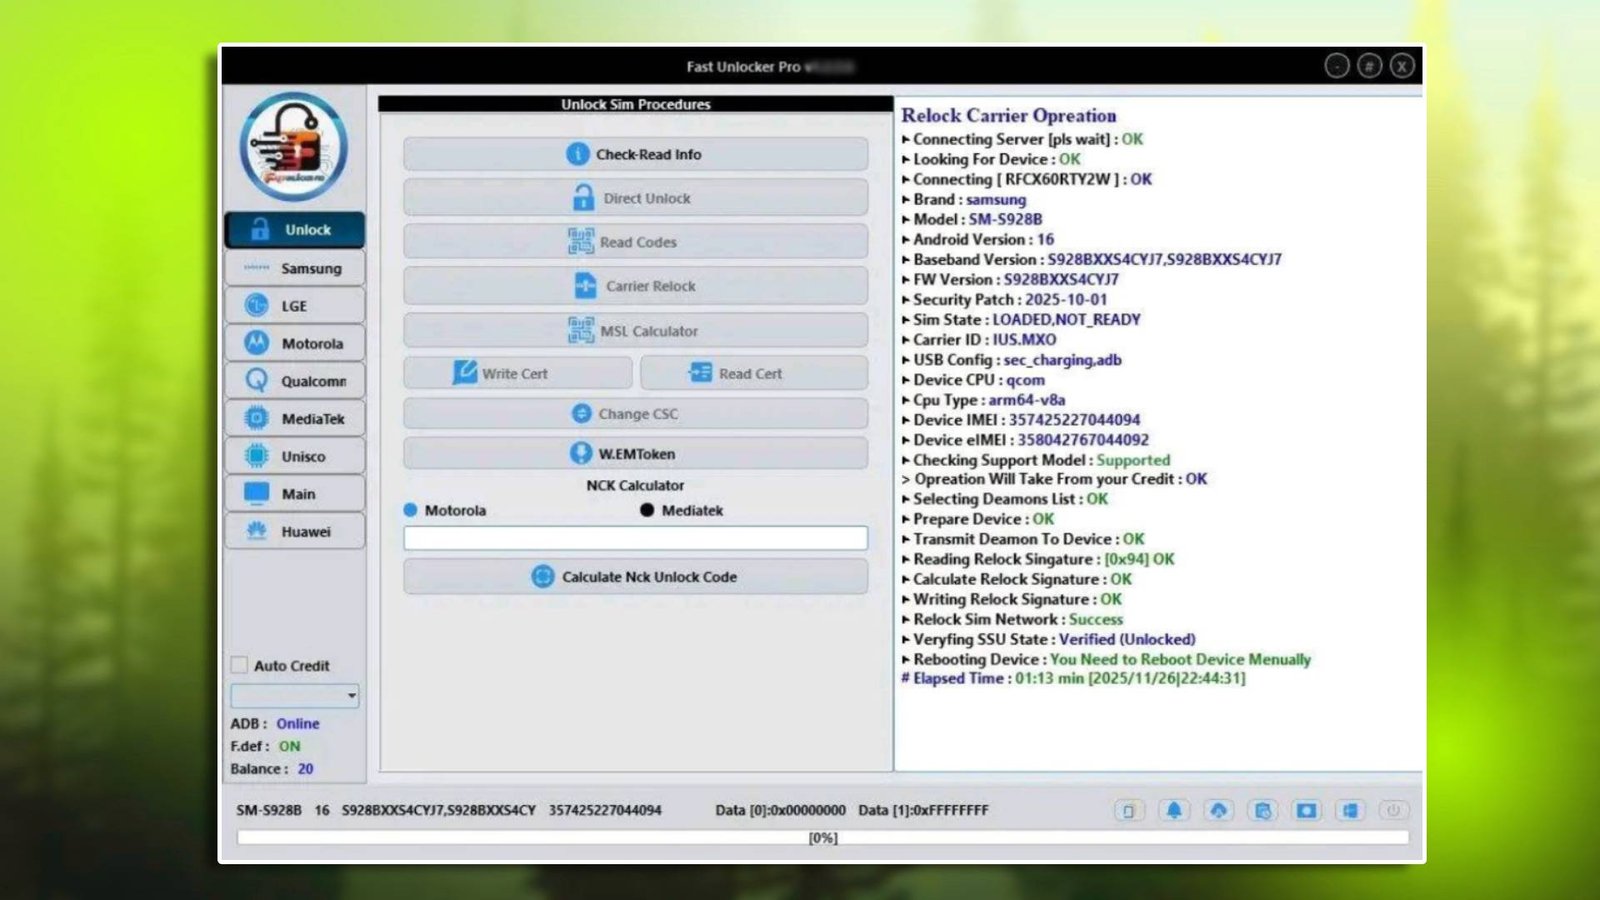This screenshot has height=900, width=1600.
Task: Open the dropdown below Auto Credit
Action: click(295, 694)
